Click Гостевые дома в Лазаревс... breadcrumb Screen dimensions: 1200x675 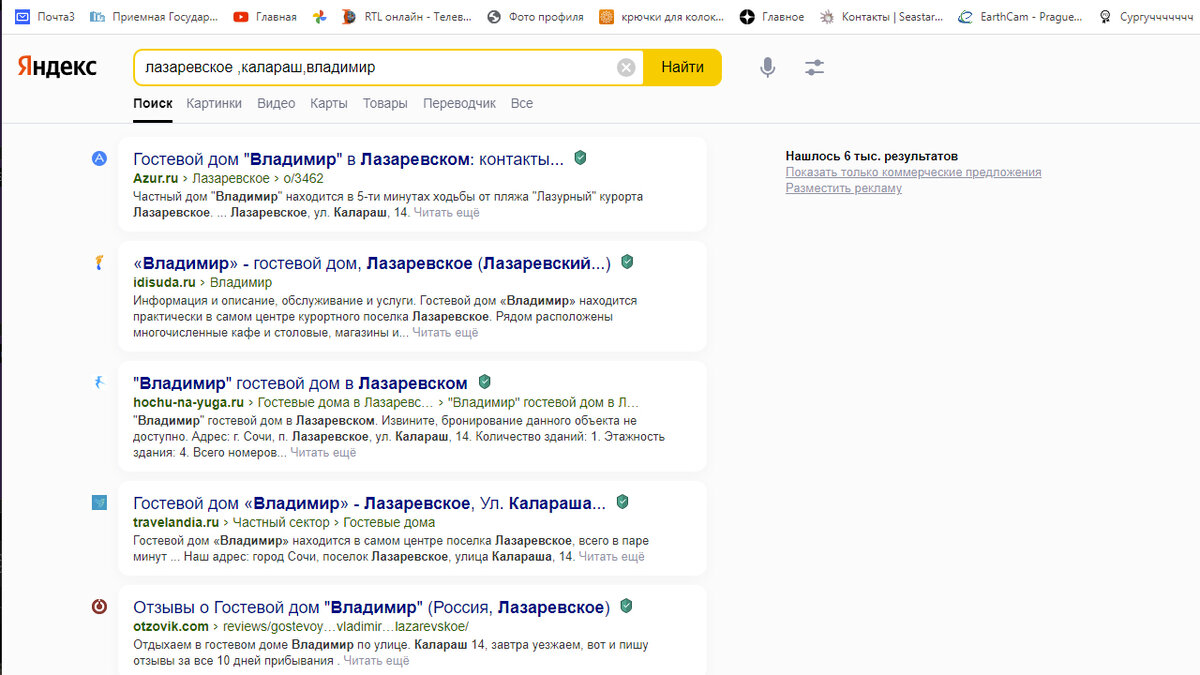[346, 402]
